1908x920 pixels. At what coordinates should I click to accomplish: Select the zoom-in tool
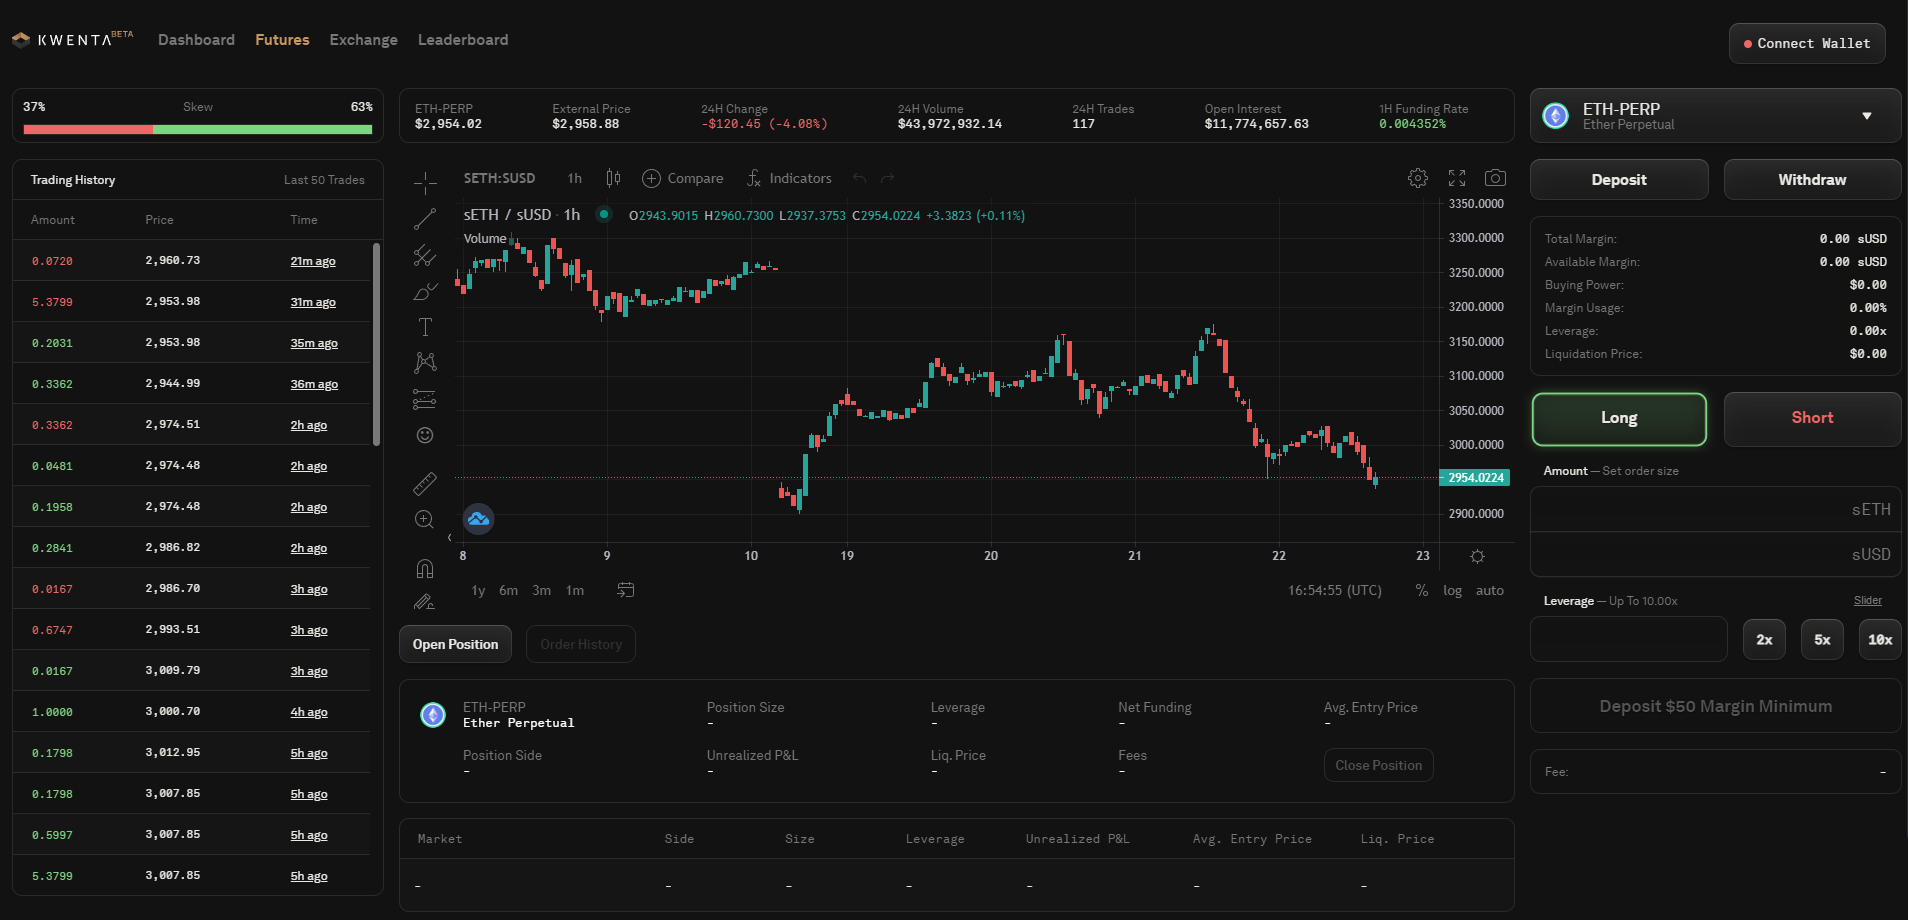coord(425,519)
